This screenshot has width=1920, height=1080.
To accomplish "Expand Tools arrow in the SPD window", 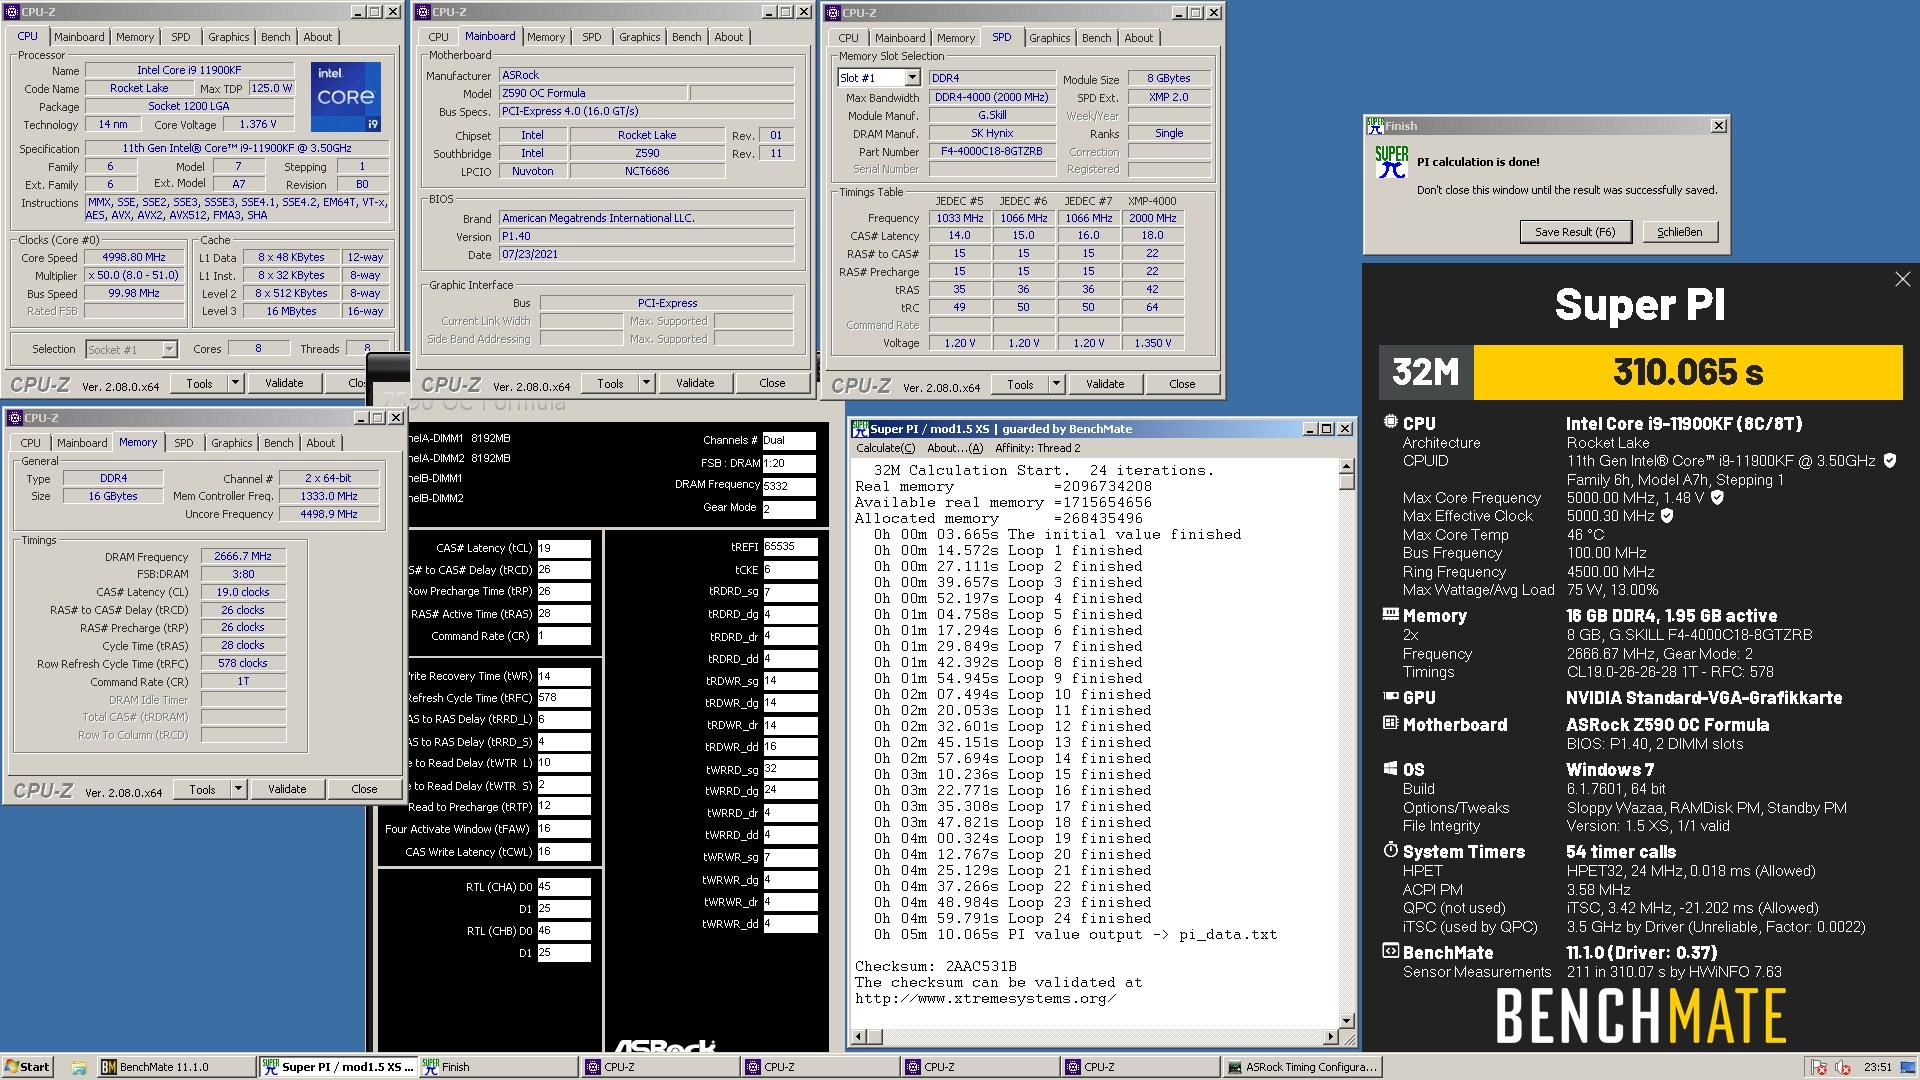I will 1056,384.
